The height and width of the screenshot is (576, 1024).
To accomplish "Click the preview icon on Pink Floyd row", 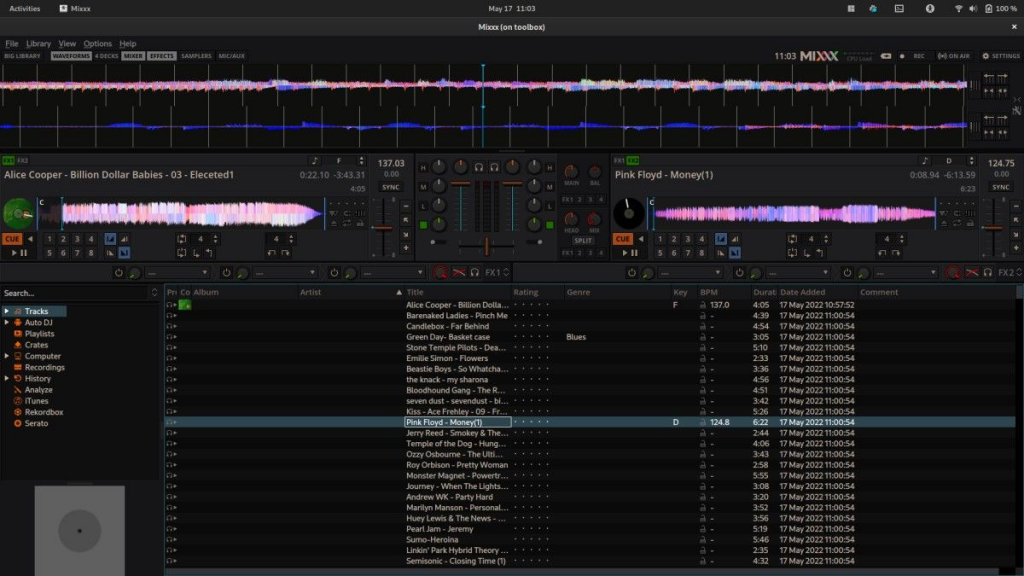I will click(171, 423).
